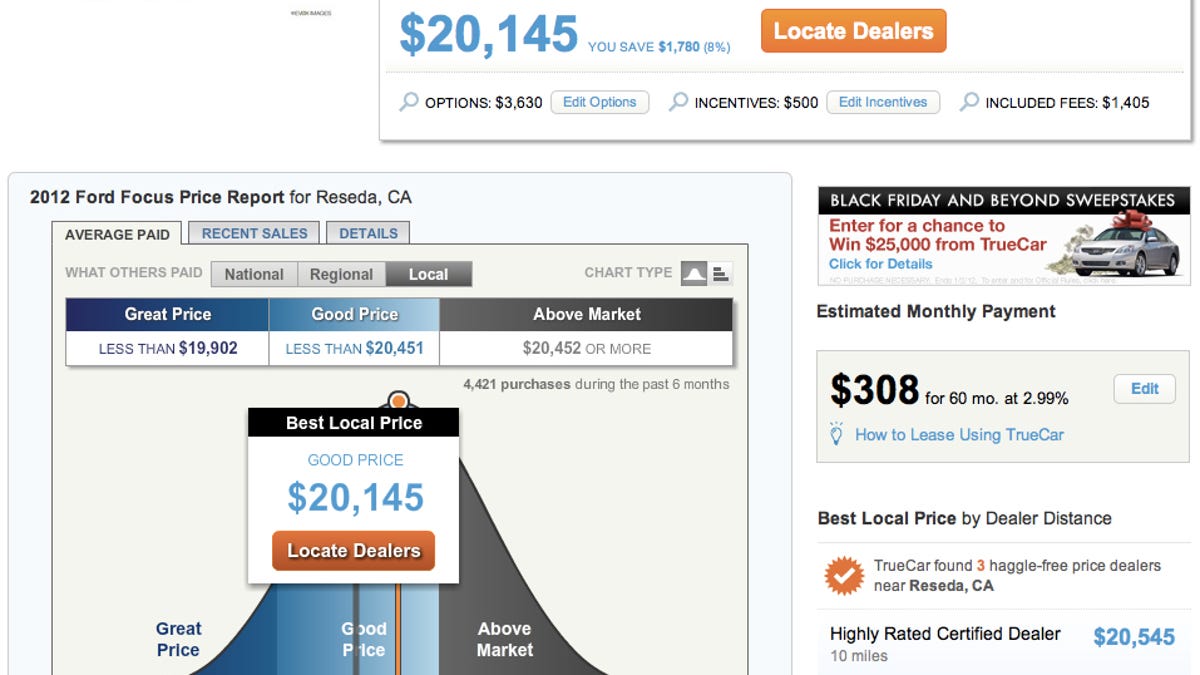The image size is (1200, 675).
Task: Click the orange price marker above the chart
Action: pyautogui.click(x=398, y=401)
